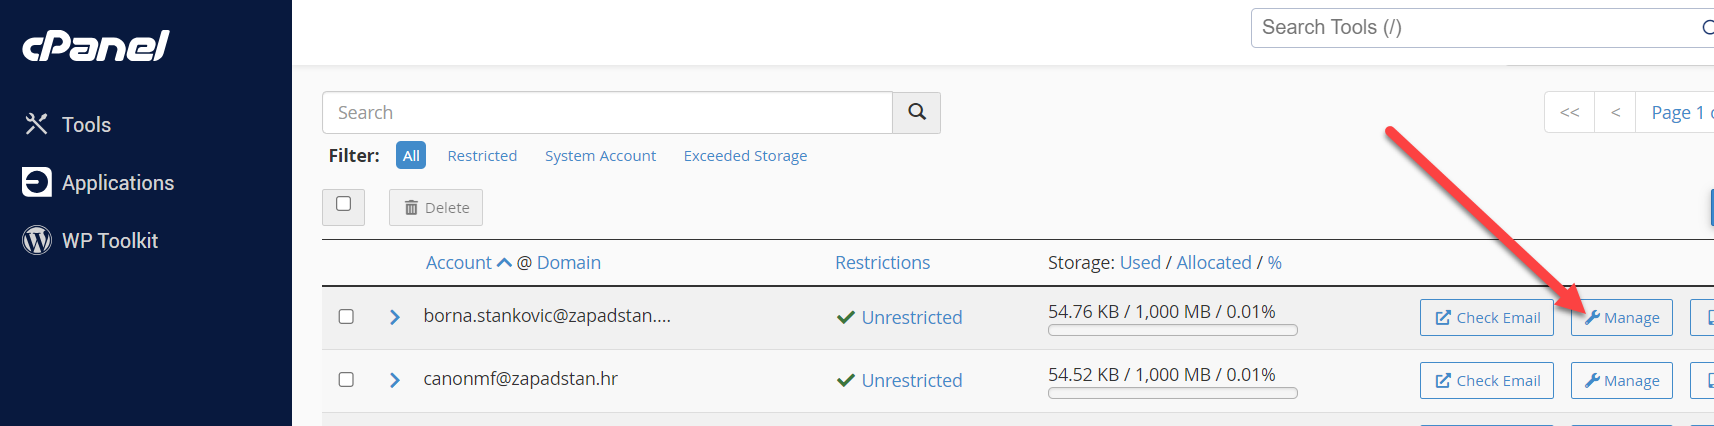The width and height of the screenshot is (1714, 426).
Task: Click borna.stankovic storage usage bar
Action: [1172, 330]
